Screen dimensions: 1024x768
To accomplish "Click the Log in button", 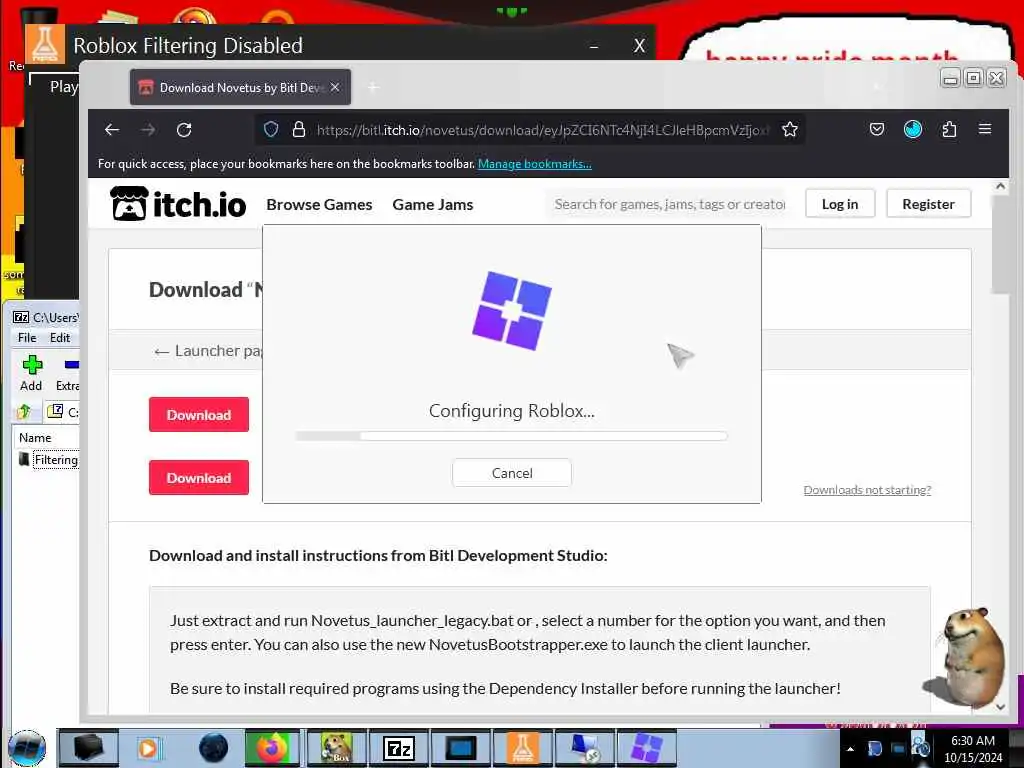I will click(840, 204).
